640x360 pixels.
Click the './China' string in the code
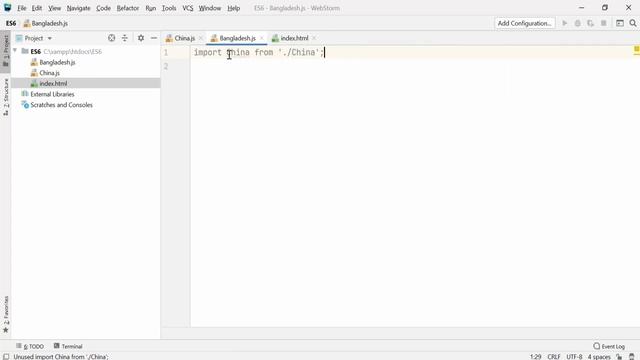299,52
